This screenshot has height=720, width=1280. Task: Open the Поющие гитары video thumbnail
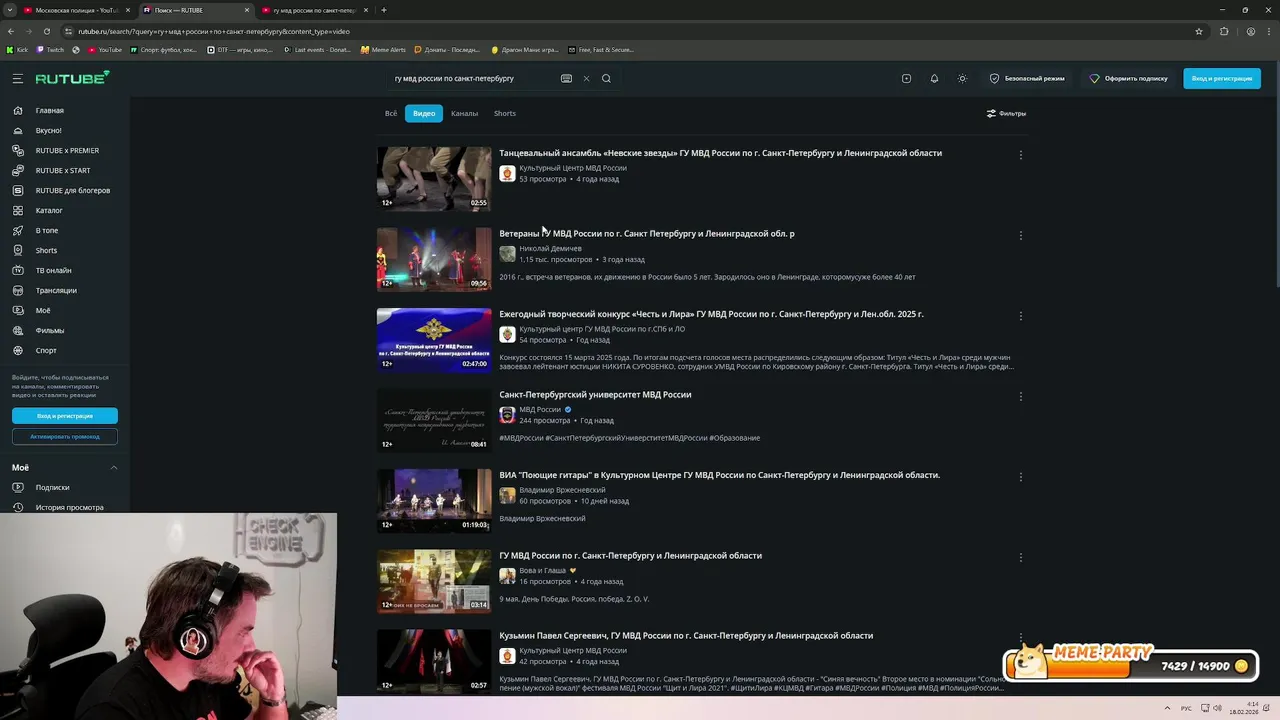point(434,501)
